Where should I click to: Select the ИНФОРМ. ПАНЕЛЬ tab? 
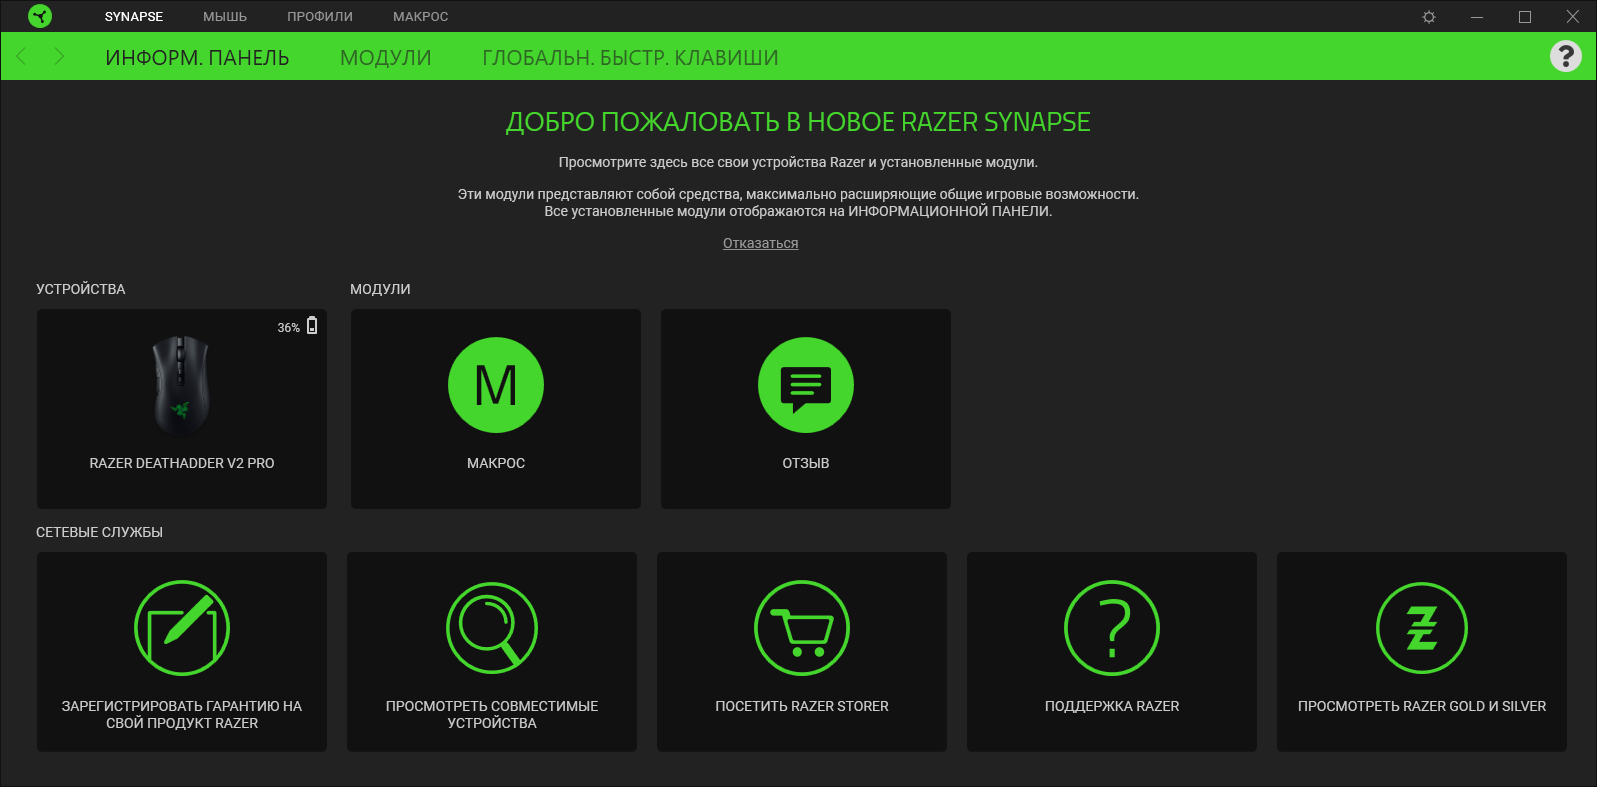pyautogui.click(x=197, y=58)
